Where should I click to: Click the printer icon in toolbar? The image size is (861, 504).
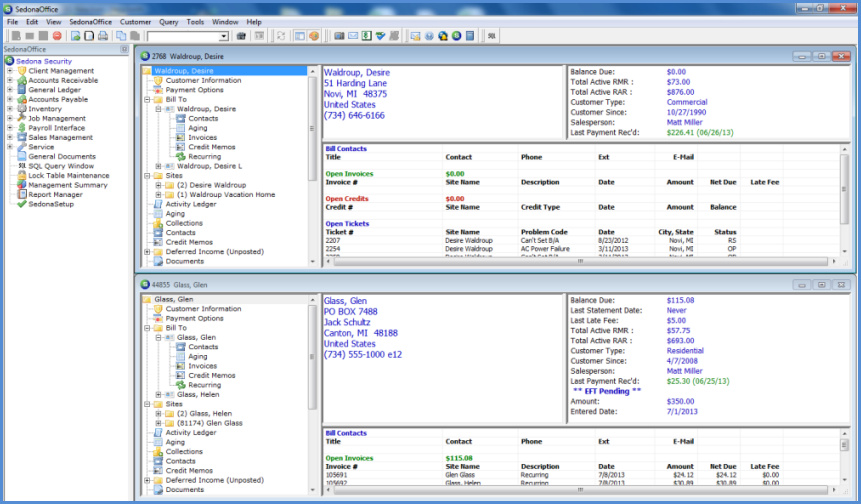coord(103,36)
